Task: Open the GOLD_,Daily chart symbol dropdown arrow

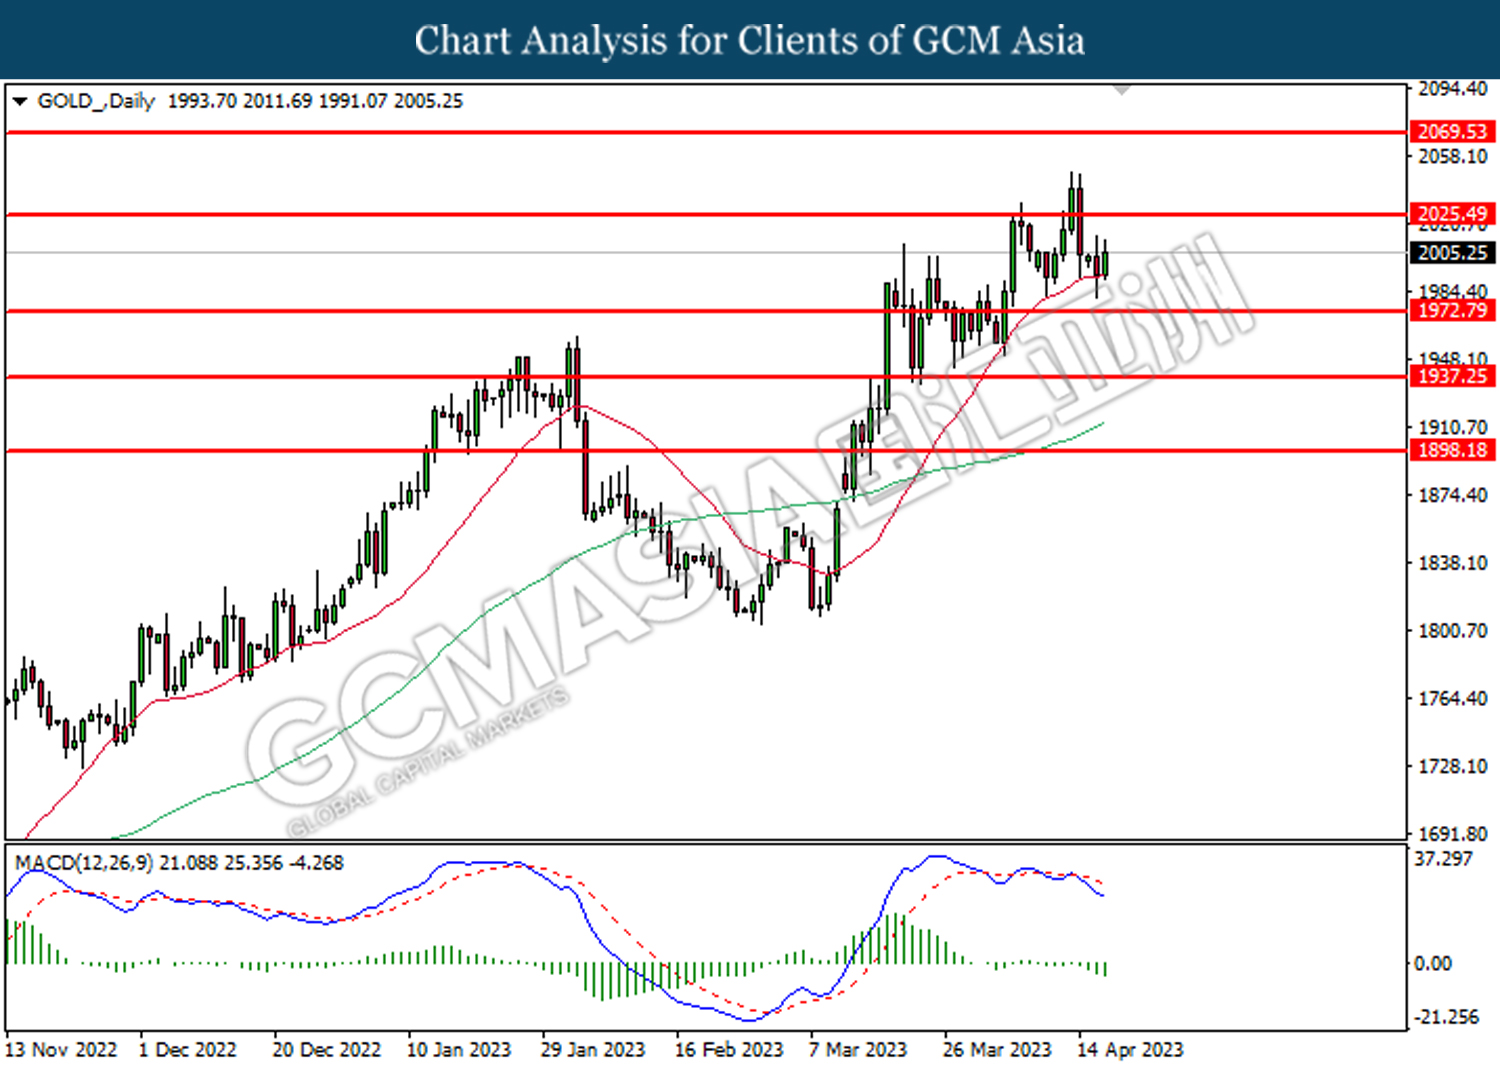Action: (19, 101)
